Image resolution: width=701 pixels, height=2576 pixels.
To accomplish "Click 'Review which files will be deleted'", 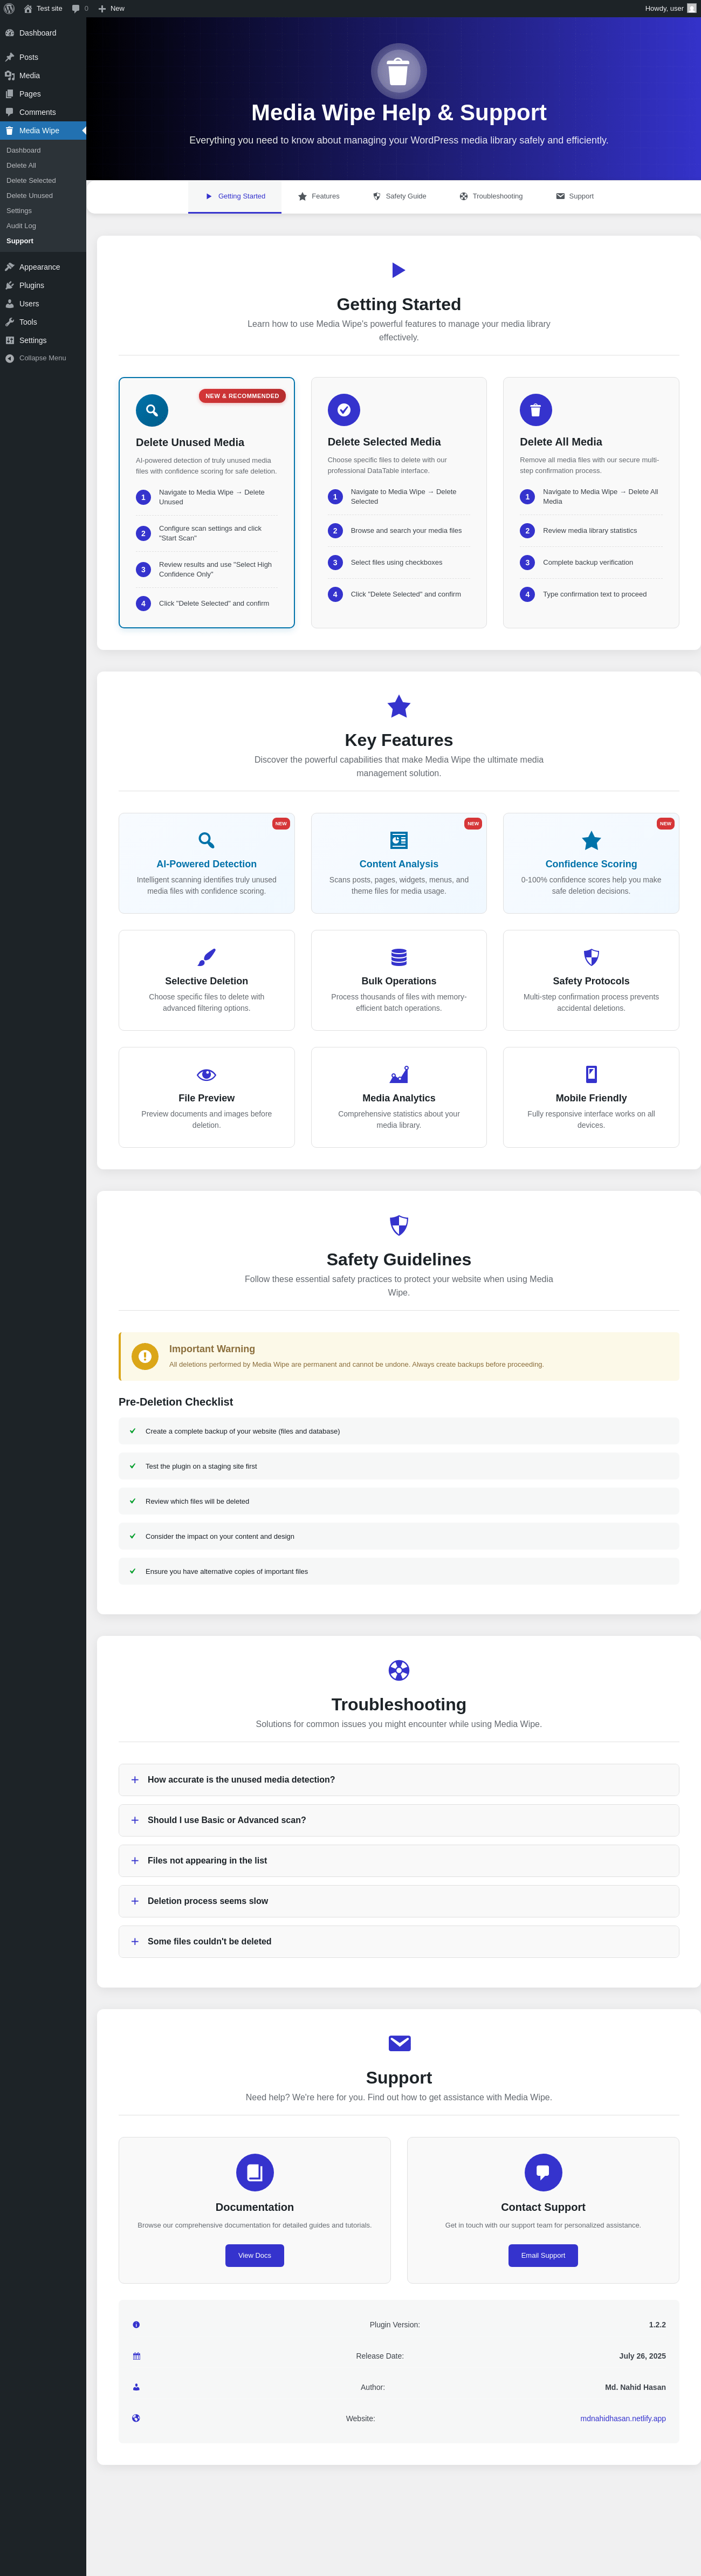I will click(399, 1501).
